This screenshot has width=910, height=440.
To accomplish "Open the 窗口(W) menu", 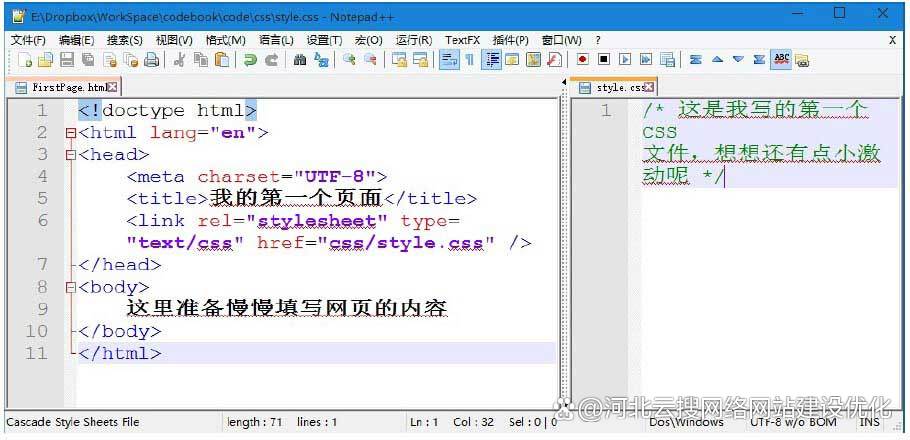I will tap(561, 40).
